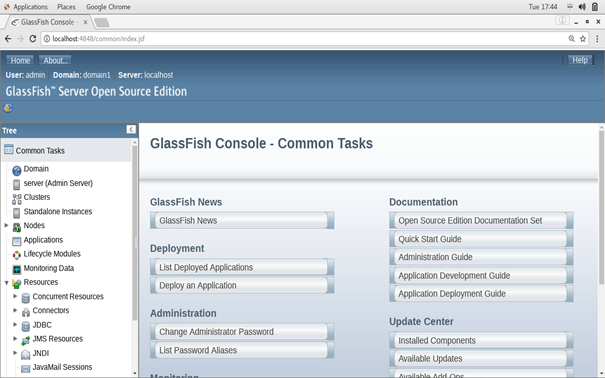The width and height of the screenshot is (605, 378).
Task: Go back with browser back arrow
Action: [8, 39]
